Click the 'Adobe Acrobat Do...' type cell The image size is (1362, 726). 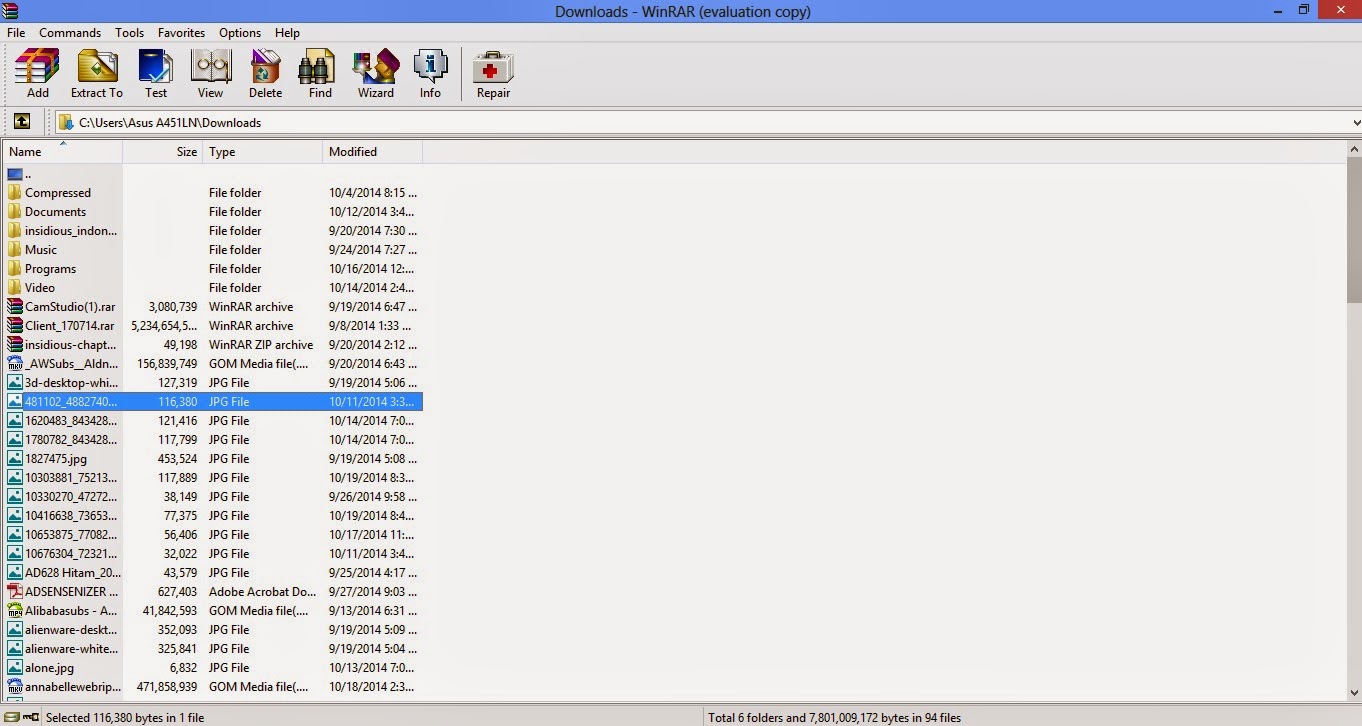(260, 592)
